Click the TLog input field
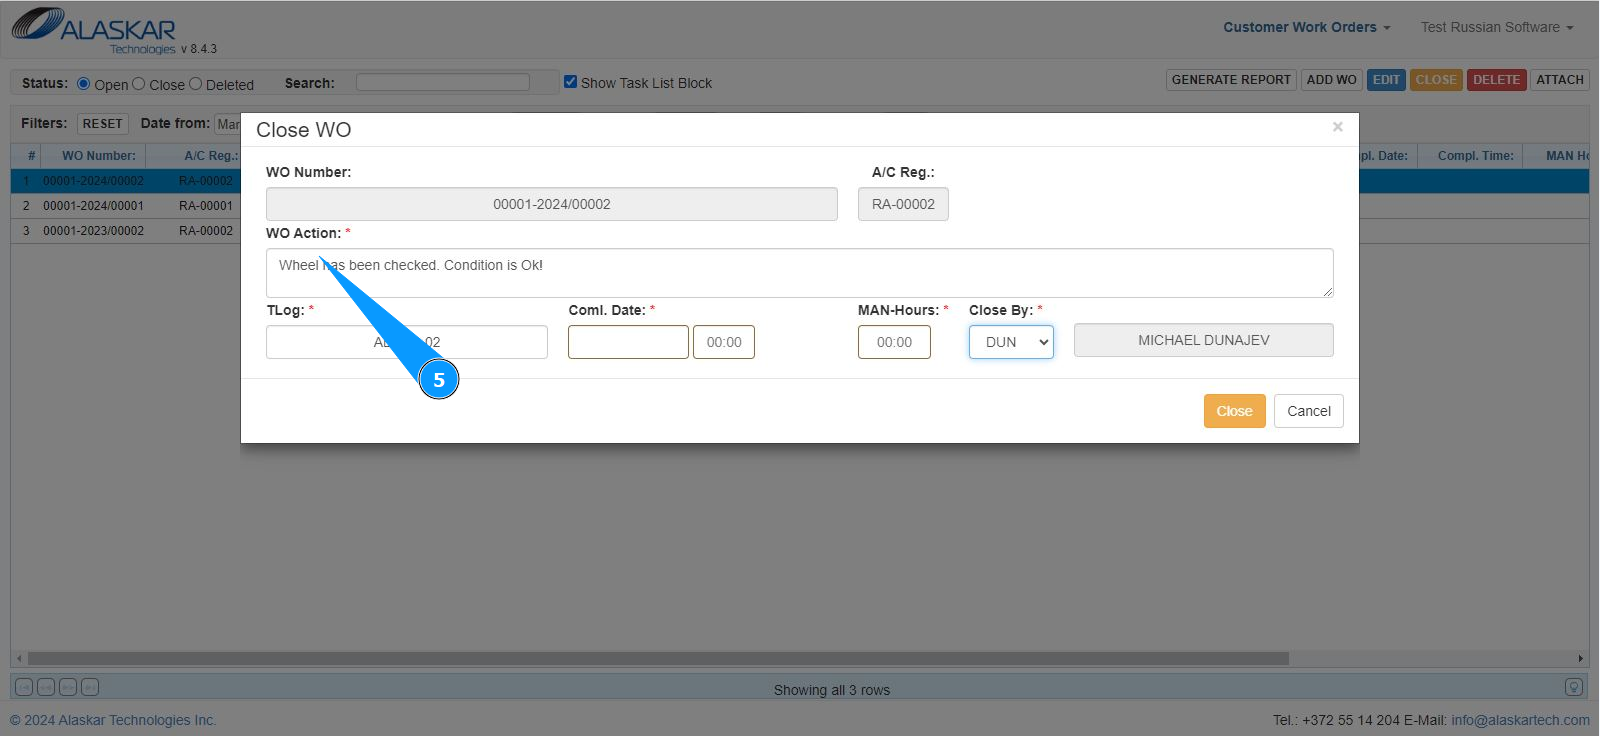Image resolution: width=1600 pixels, height=736 pixels. point(406,342)
